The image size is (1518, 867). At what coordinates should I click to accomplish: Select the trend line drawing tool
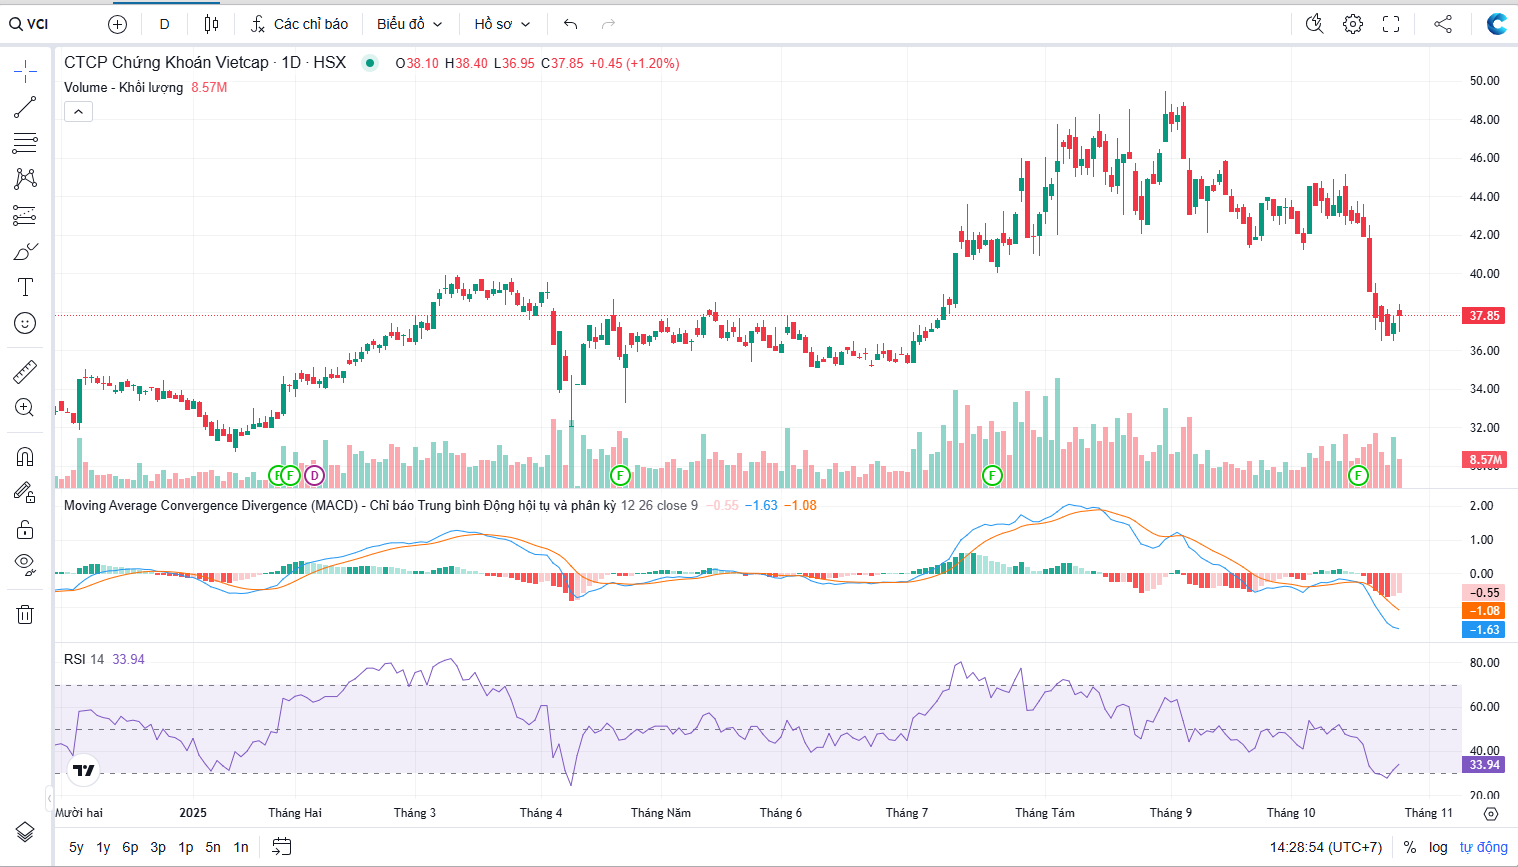click(x=25, y=107)
